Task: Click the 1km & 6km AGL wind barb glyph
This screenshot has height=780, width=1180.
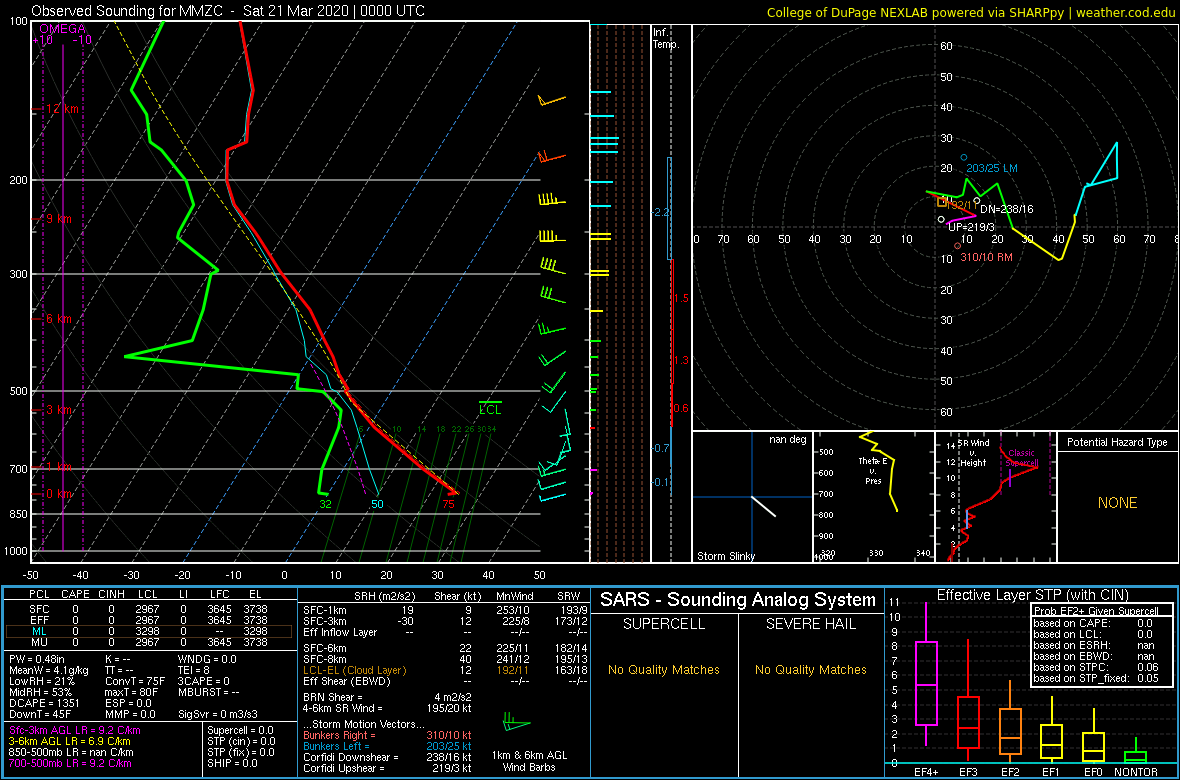Action: coord(515,724)
